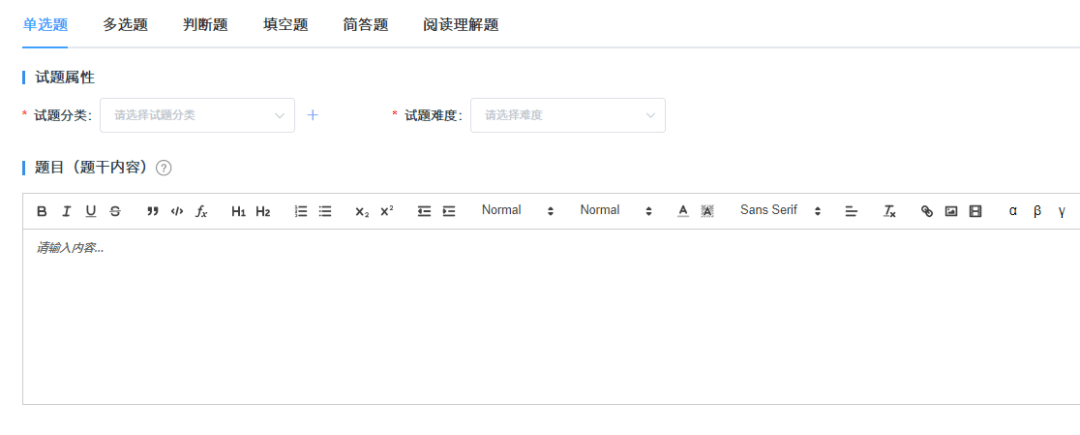Add a new category with plus icon
The image size is (1080, 435).
[x=313, y=116]
